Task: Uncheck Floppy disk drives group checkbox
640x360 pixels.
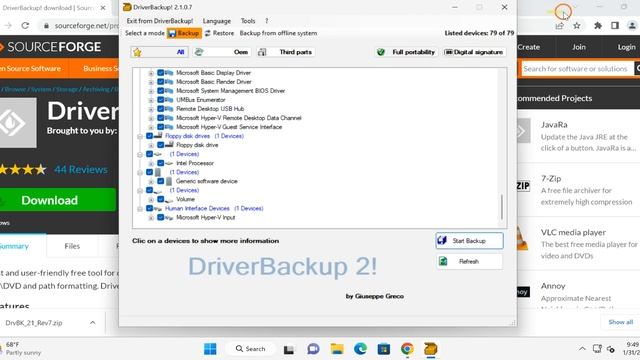Action: [x=149, y=136]
